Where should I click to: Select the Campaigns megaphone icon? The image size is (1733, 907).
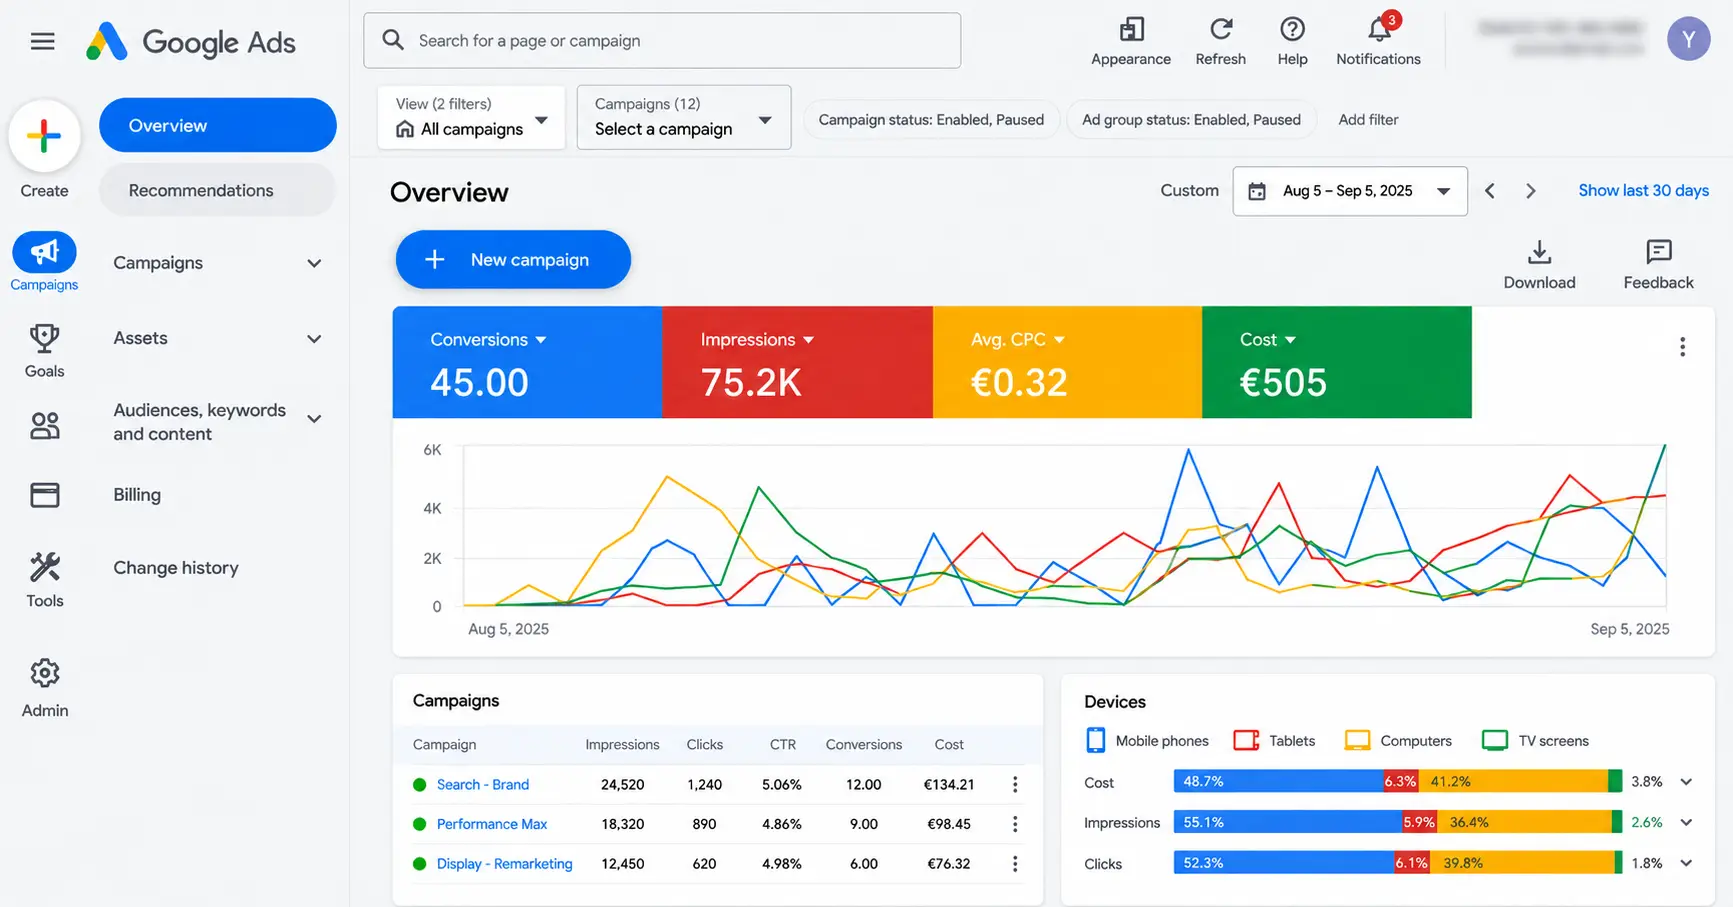(44, 252)
